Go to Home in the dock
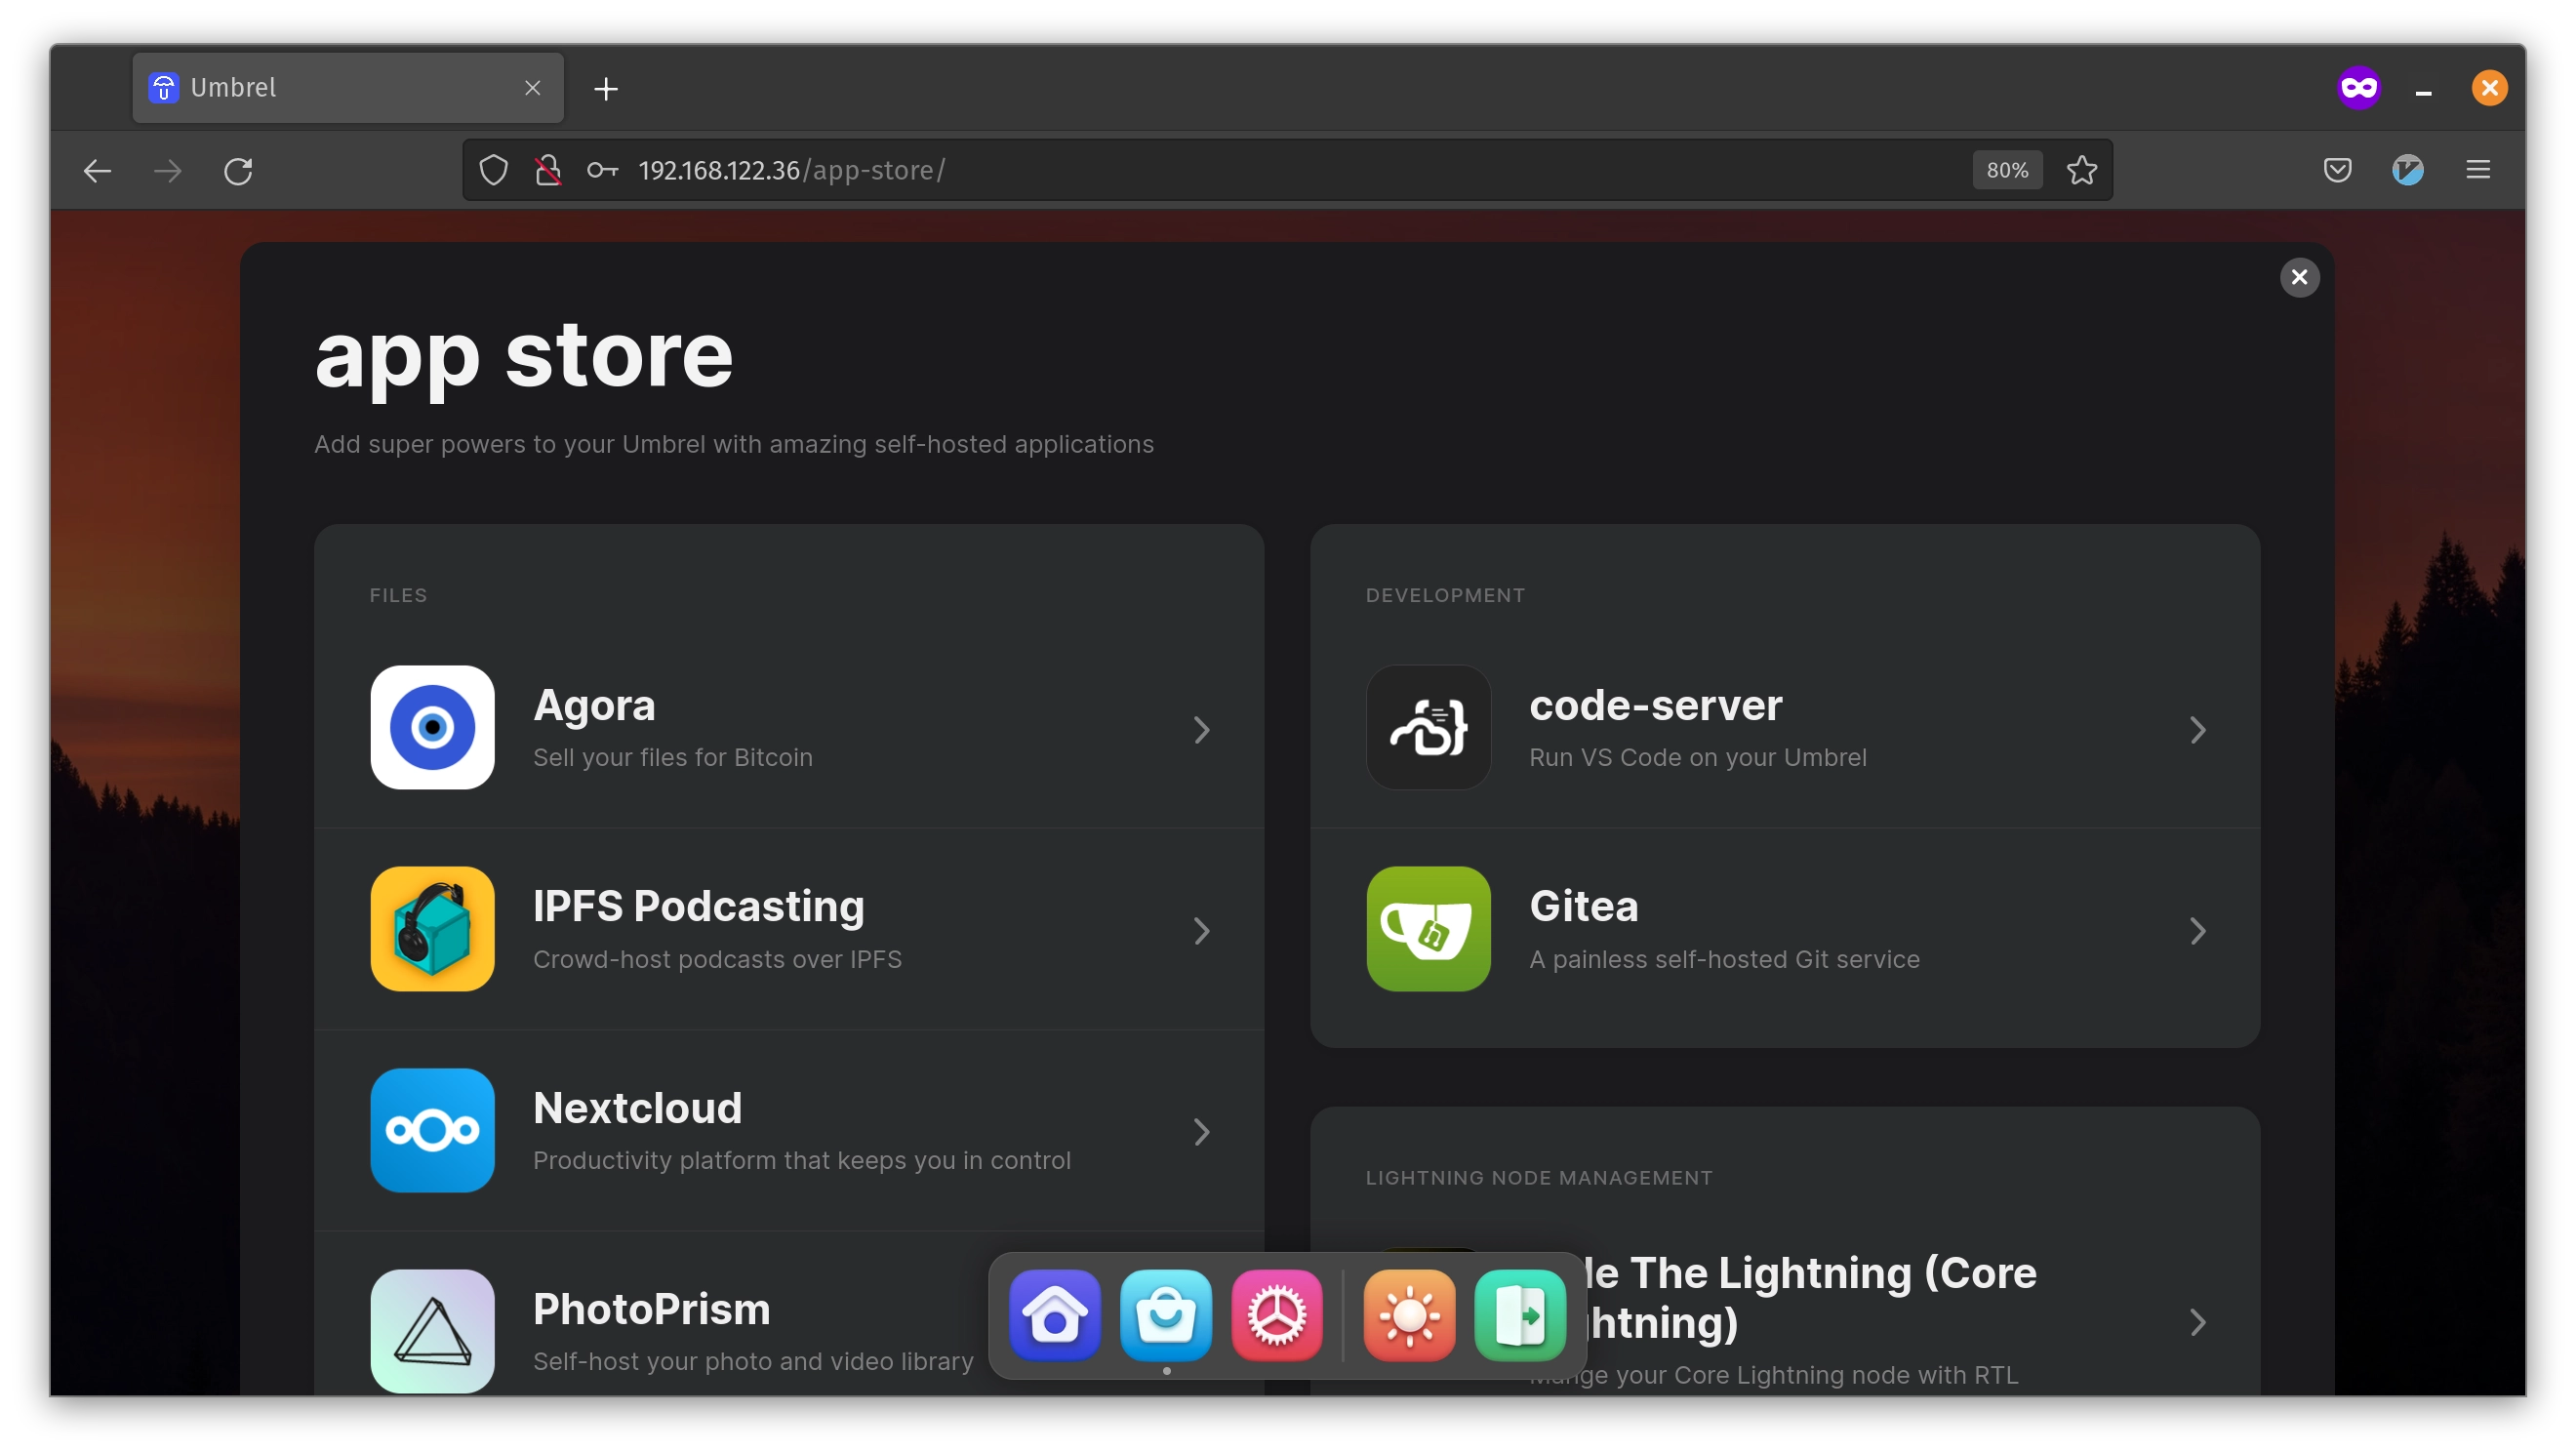 (x=1055, y=1316)
